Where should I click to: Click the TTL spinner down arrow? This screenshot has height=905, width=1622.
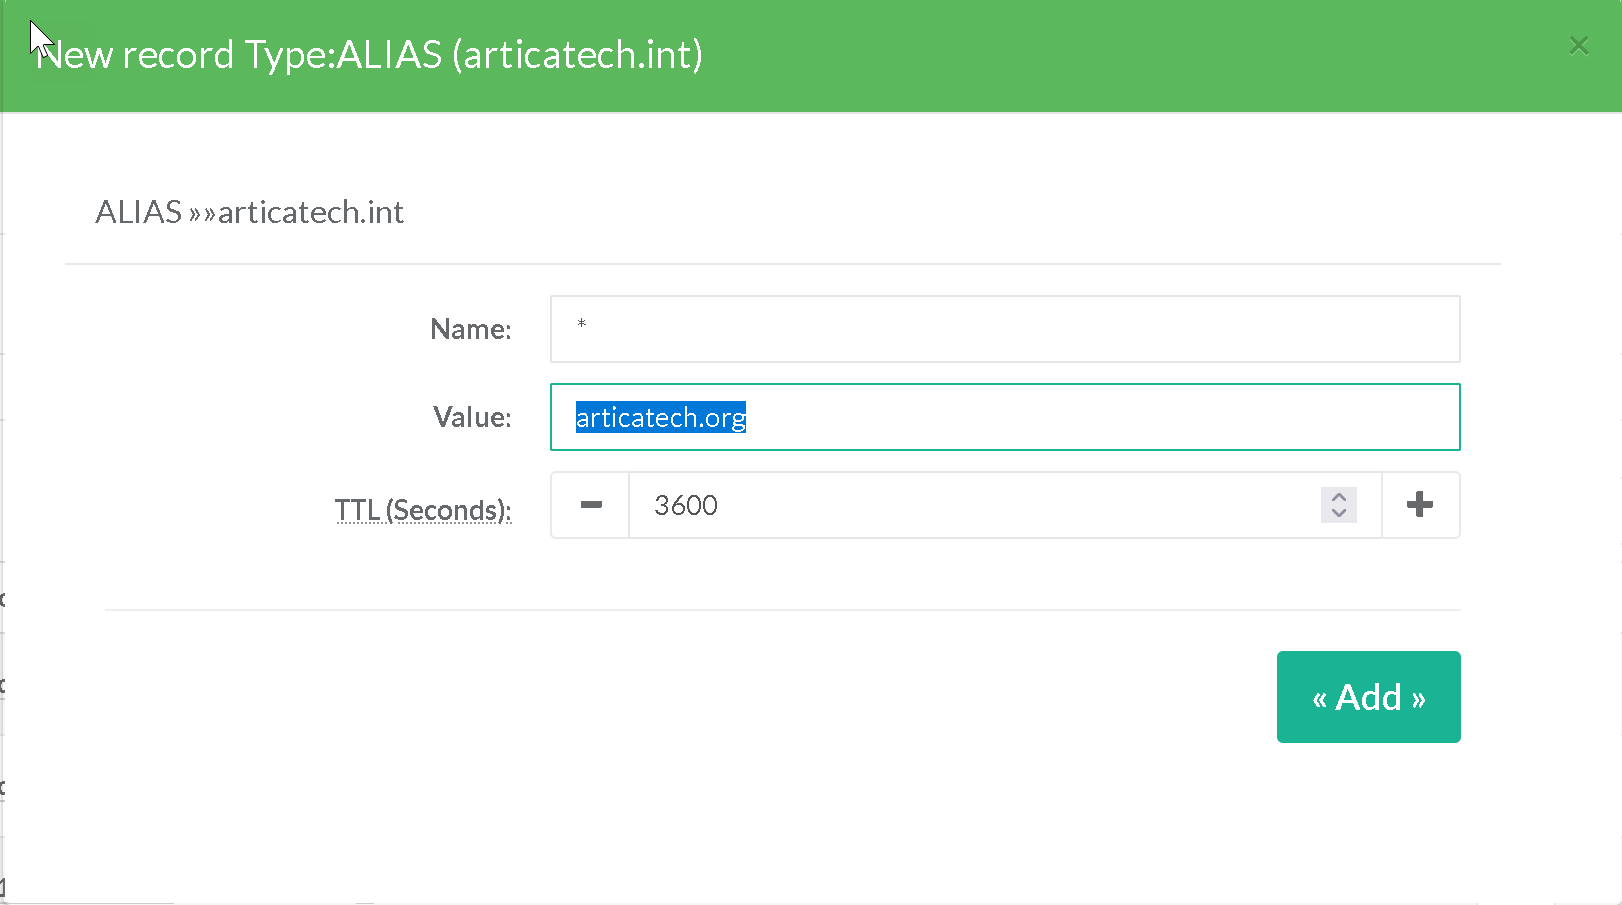tap(1339, 513)
